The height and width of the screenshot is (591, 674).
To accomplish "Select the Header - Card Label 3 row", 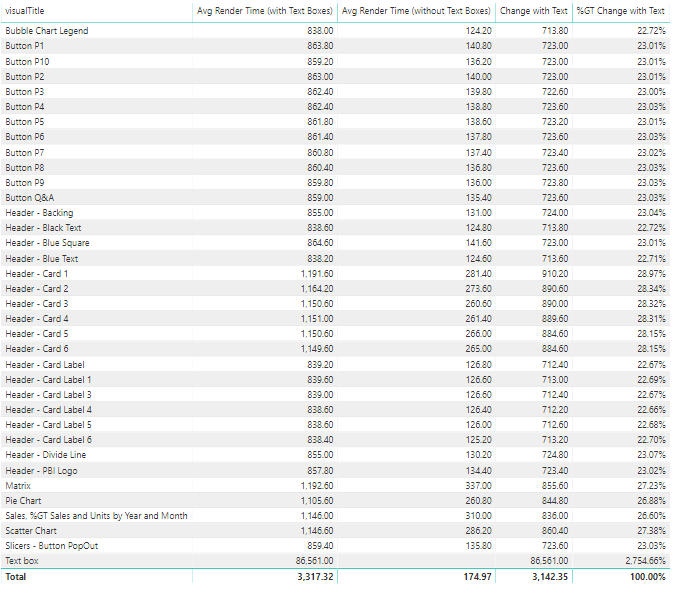I will tap(335, 395).
